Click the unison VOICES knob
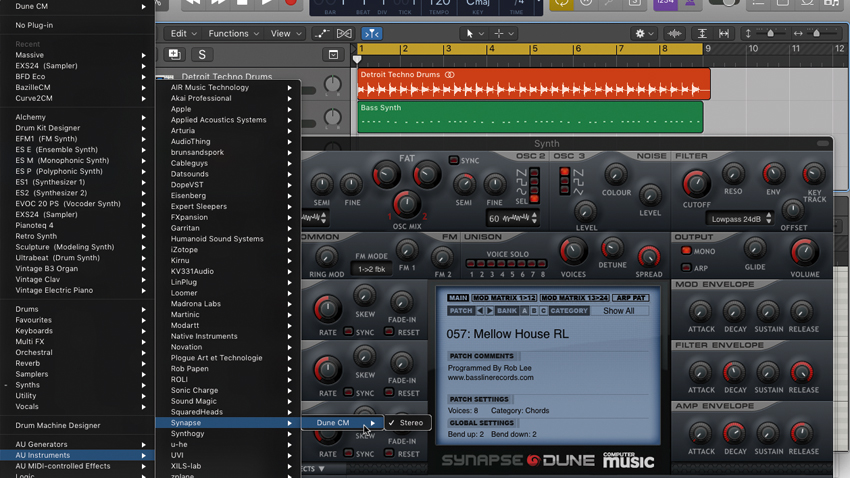Screen dimensions: 850x478 click(x=572, y=251)
